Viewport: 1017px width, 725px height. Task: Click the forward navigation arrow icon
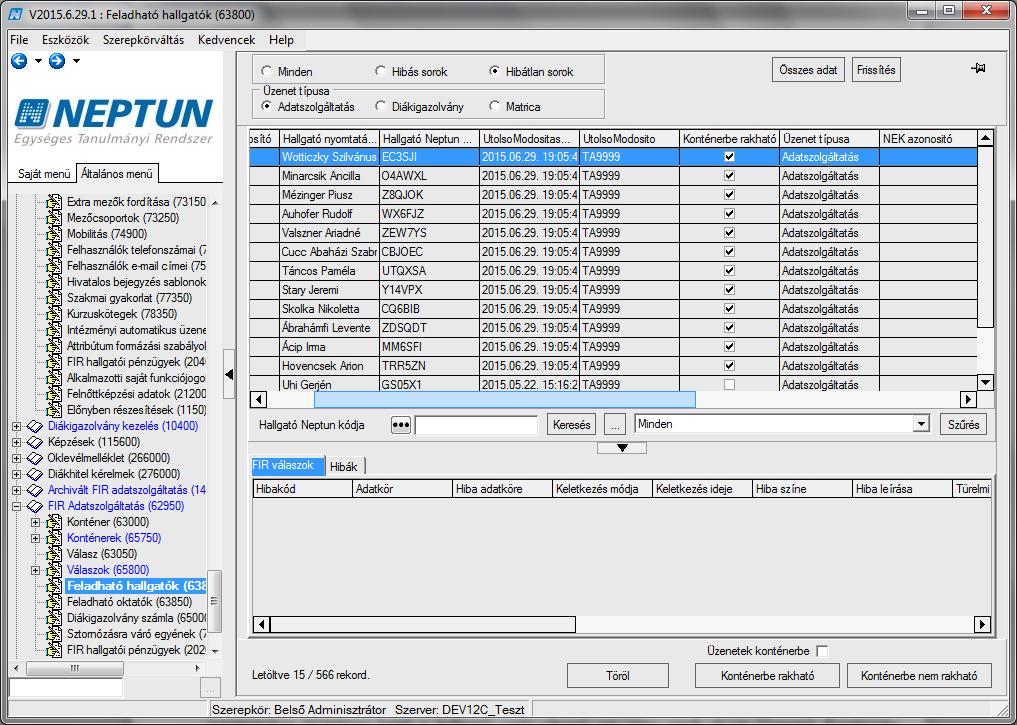[57, 61]
